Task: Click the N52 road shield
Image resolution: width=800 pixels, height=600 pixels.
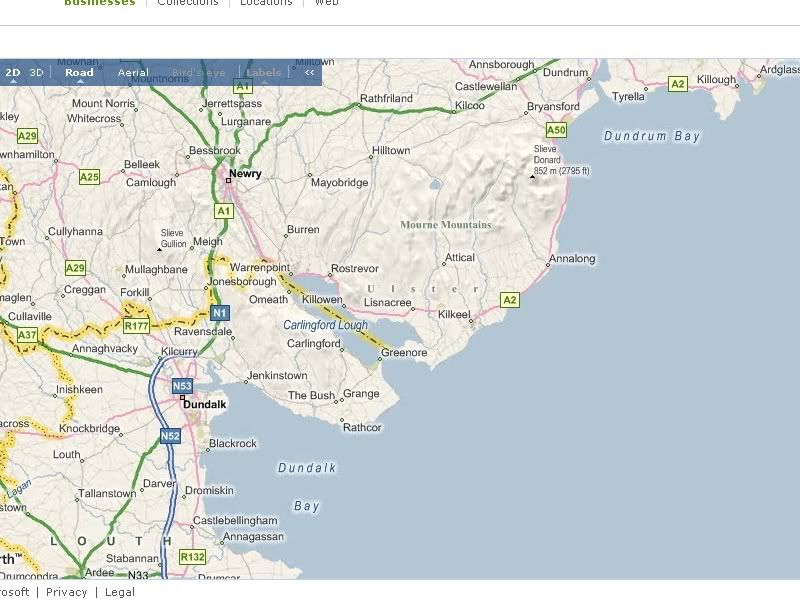Action: [x=170, y=436]
